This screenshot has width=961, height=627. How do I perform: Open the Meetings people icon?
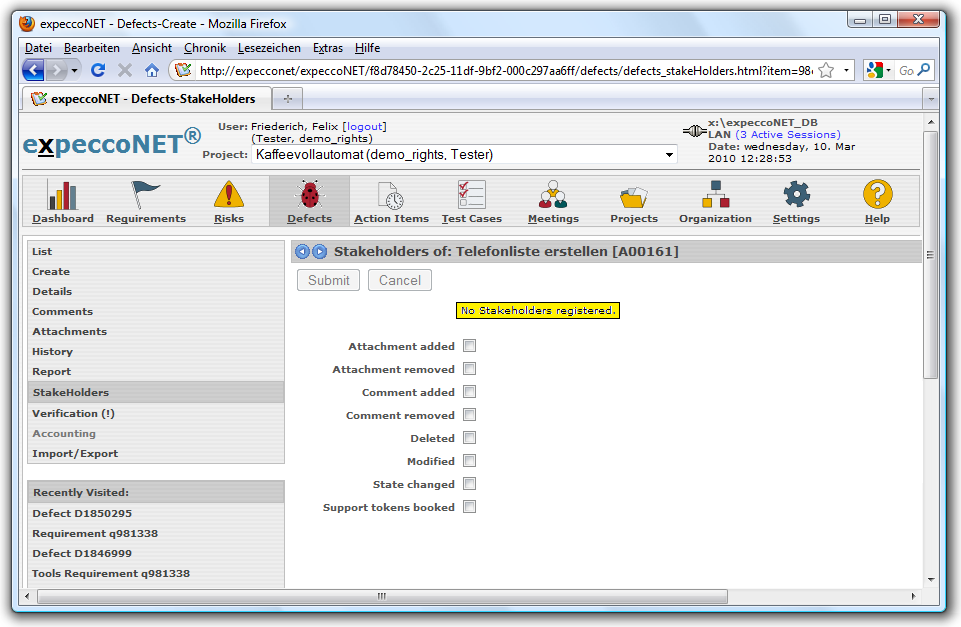click(x=553, y=195)
